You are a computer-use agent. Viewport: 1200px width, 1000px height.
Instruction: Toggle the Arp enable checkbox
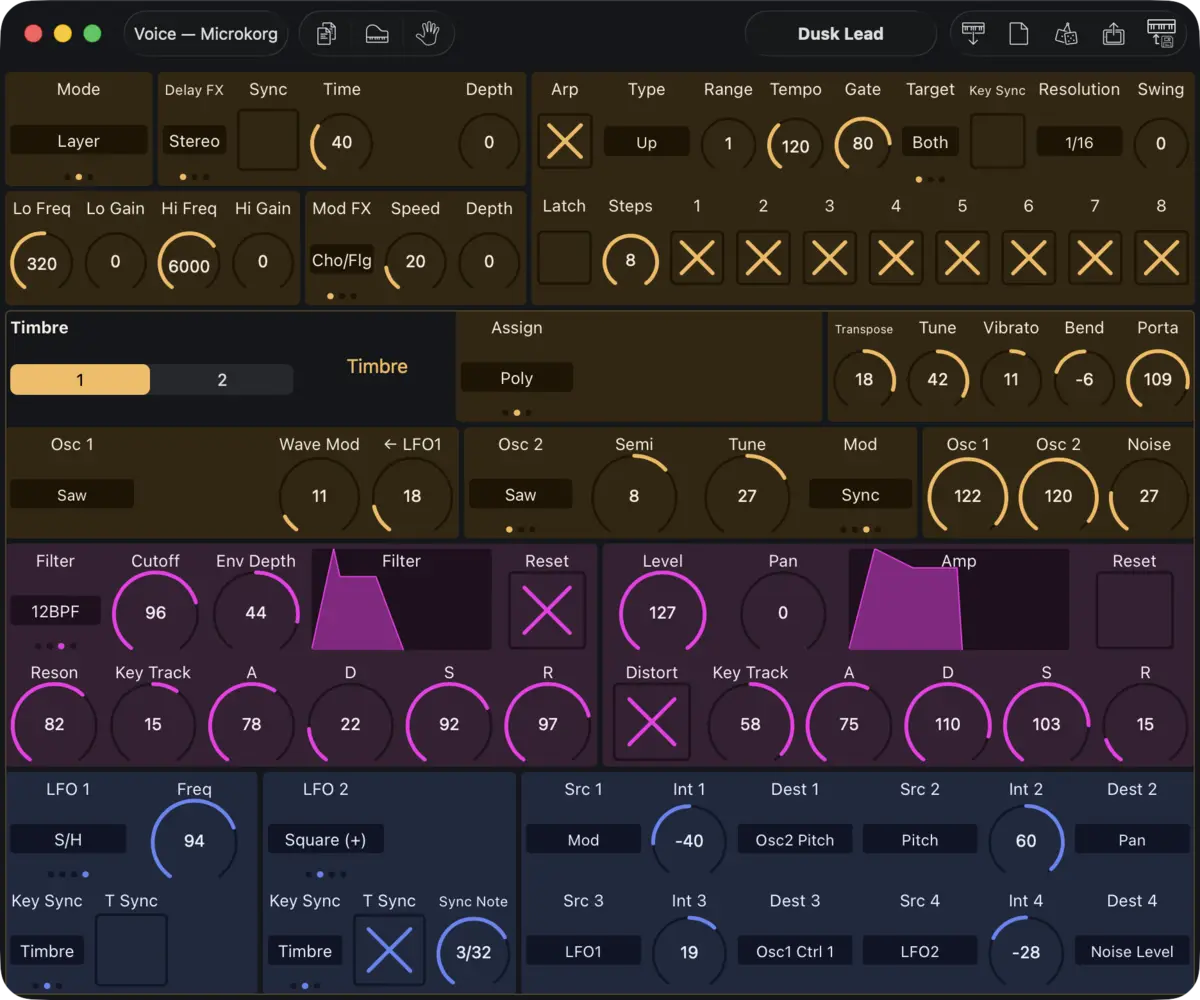(565, 141)
